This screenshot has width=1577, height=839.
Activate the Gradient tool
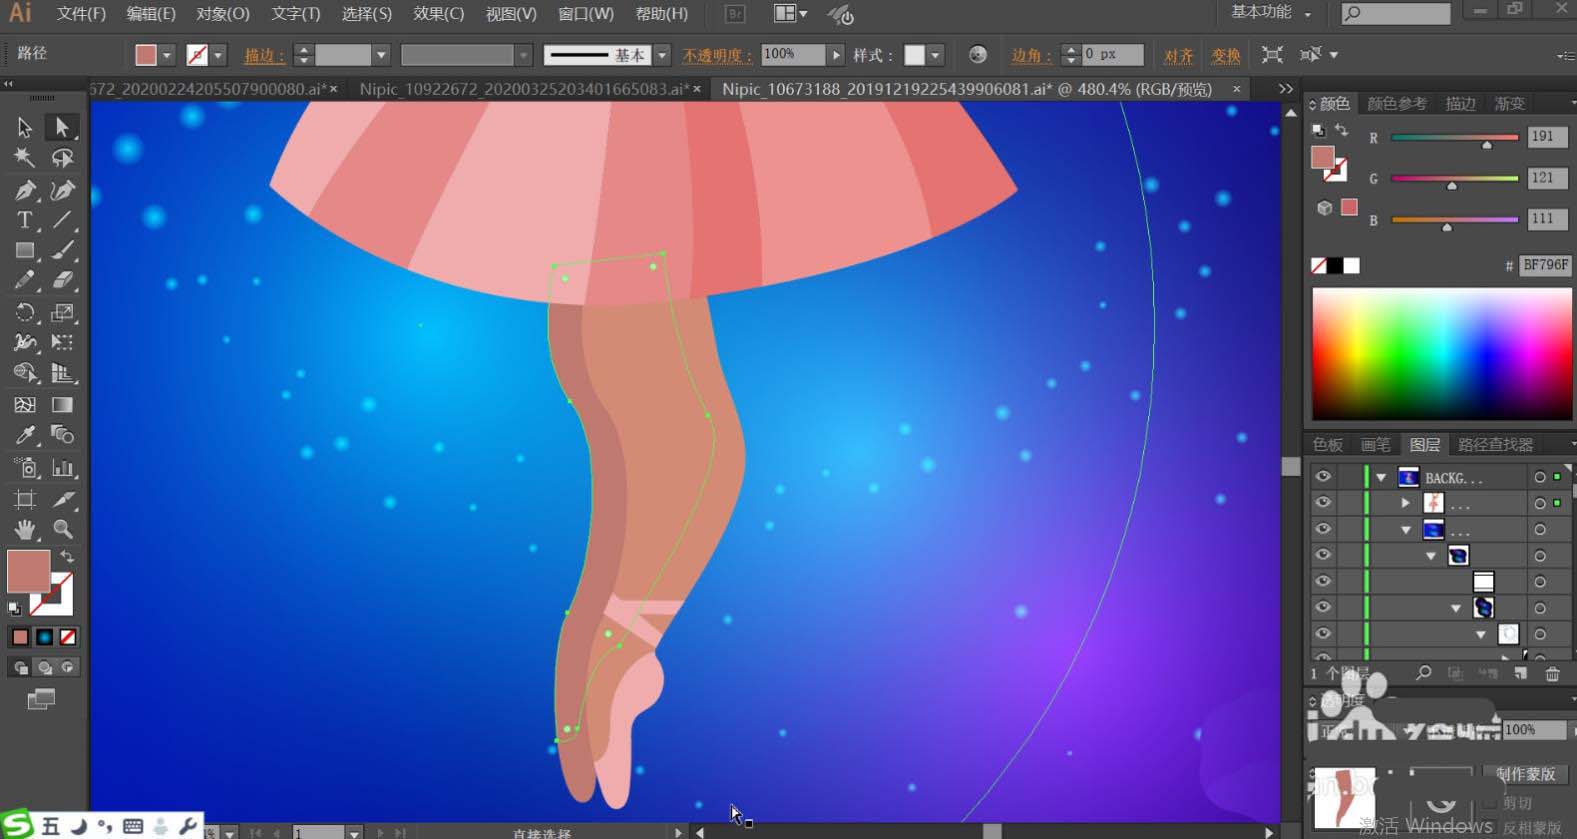click(62, 405)
